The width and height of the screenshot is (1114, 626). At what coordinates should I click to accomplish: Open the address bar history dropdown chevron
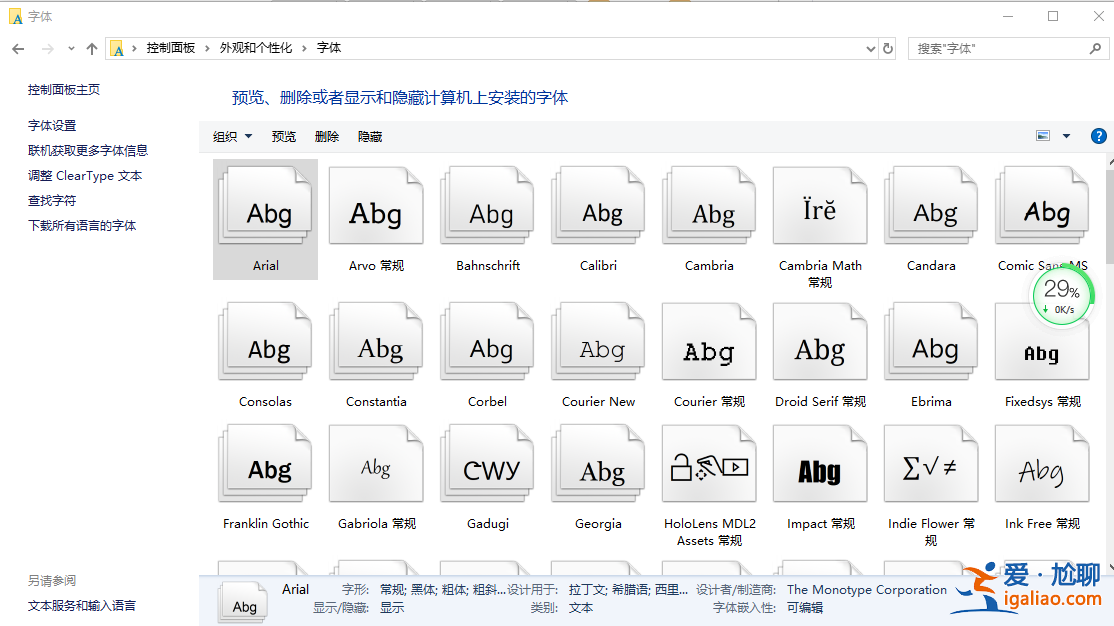click(x=869, y=47)
